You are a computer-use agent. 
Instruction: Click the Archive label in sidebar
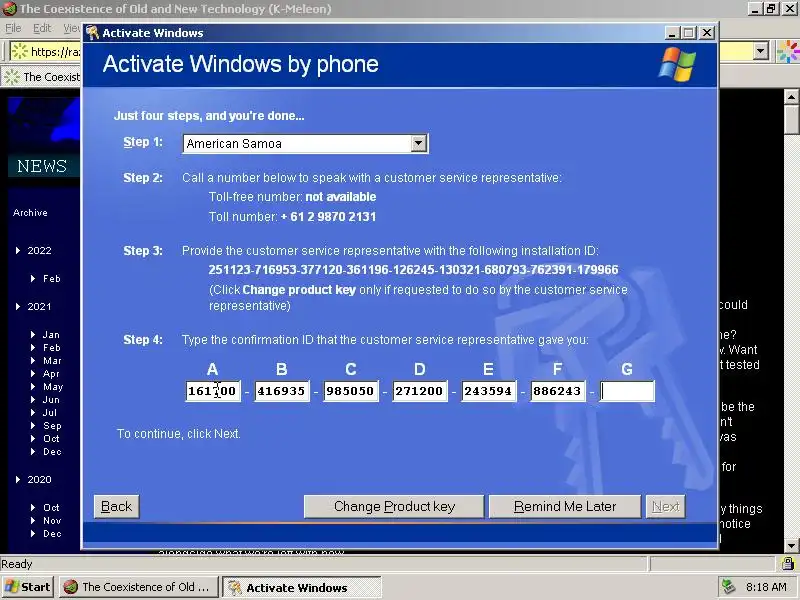[x=30, y=213]
